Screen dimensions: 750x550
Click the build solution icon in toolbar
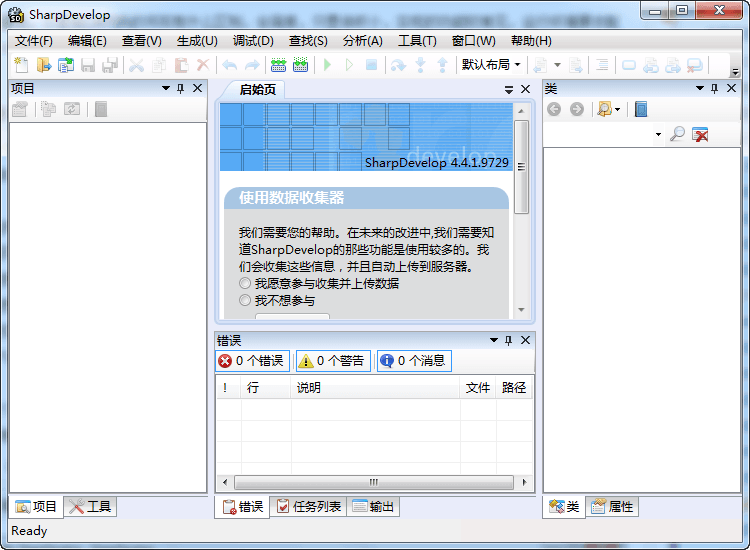pyautogui.click(x=279, y=65)
